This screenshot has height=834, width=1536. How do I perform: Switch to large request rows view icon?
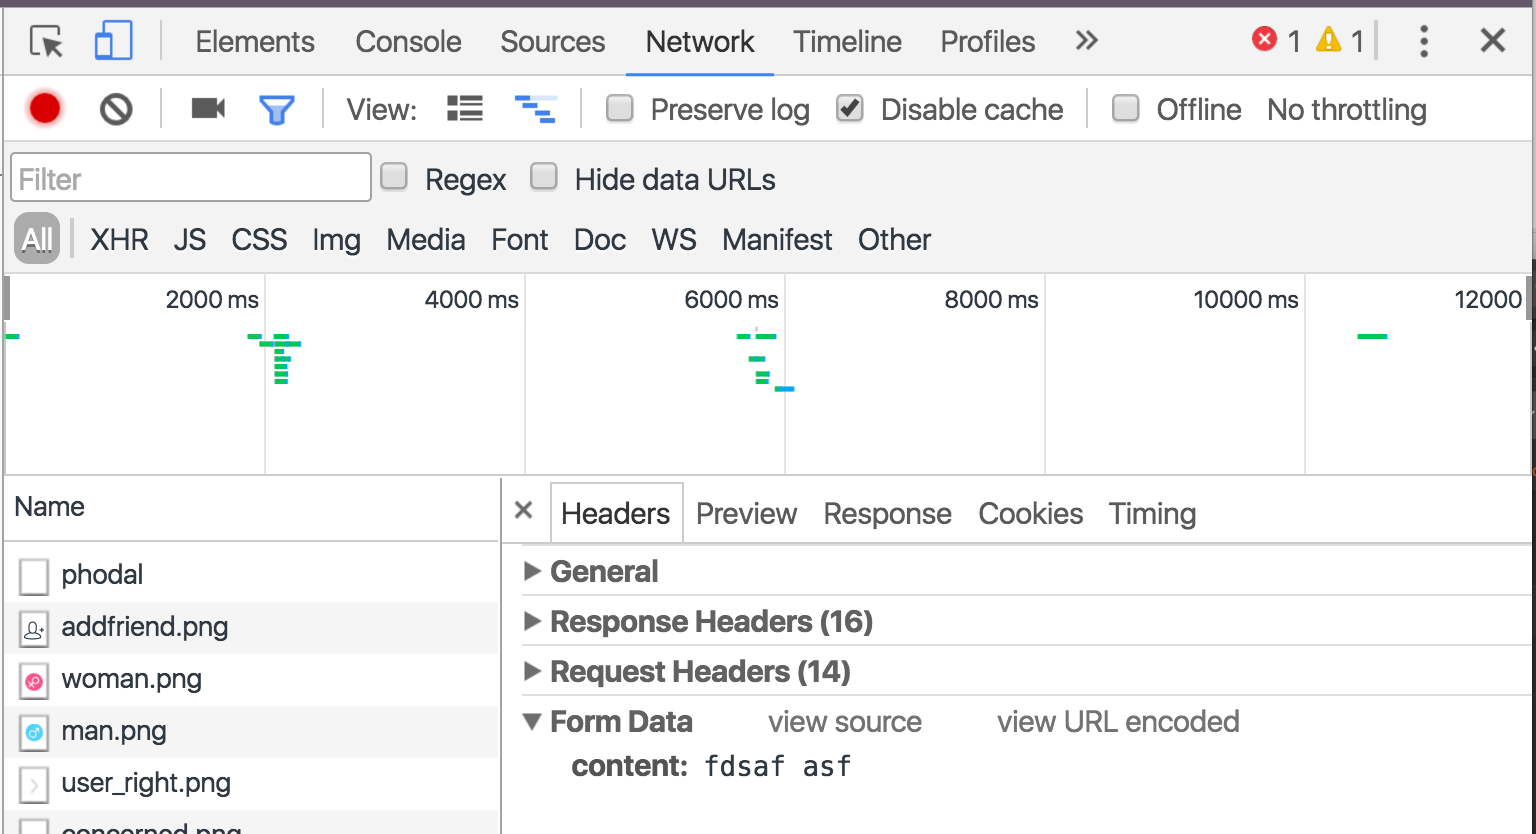click(465, 109)
